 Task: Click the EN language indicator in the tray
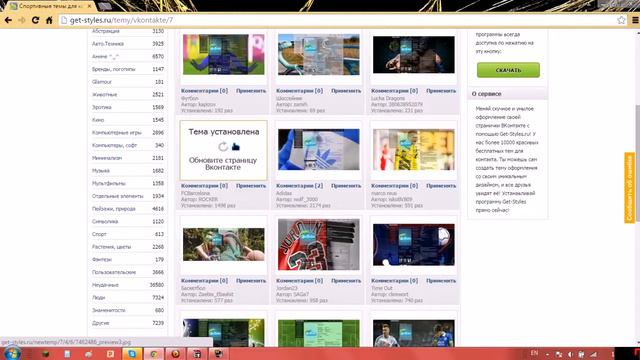(x=534, y=353)
